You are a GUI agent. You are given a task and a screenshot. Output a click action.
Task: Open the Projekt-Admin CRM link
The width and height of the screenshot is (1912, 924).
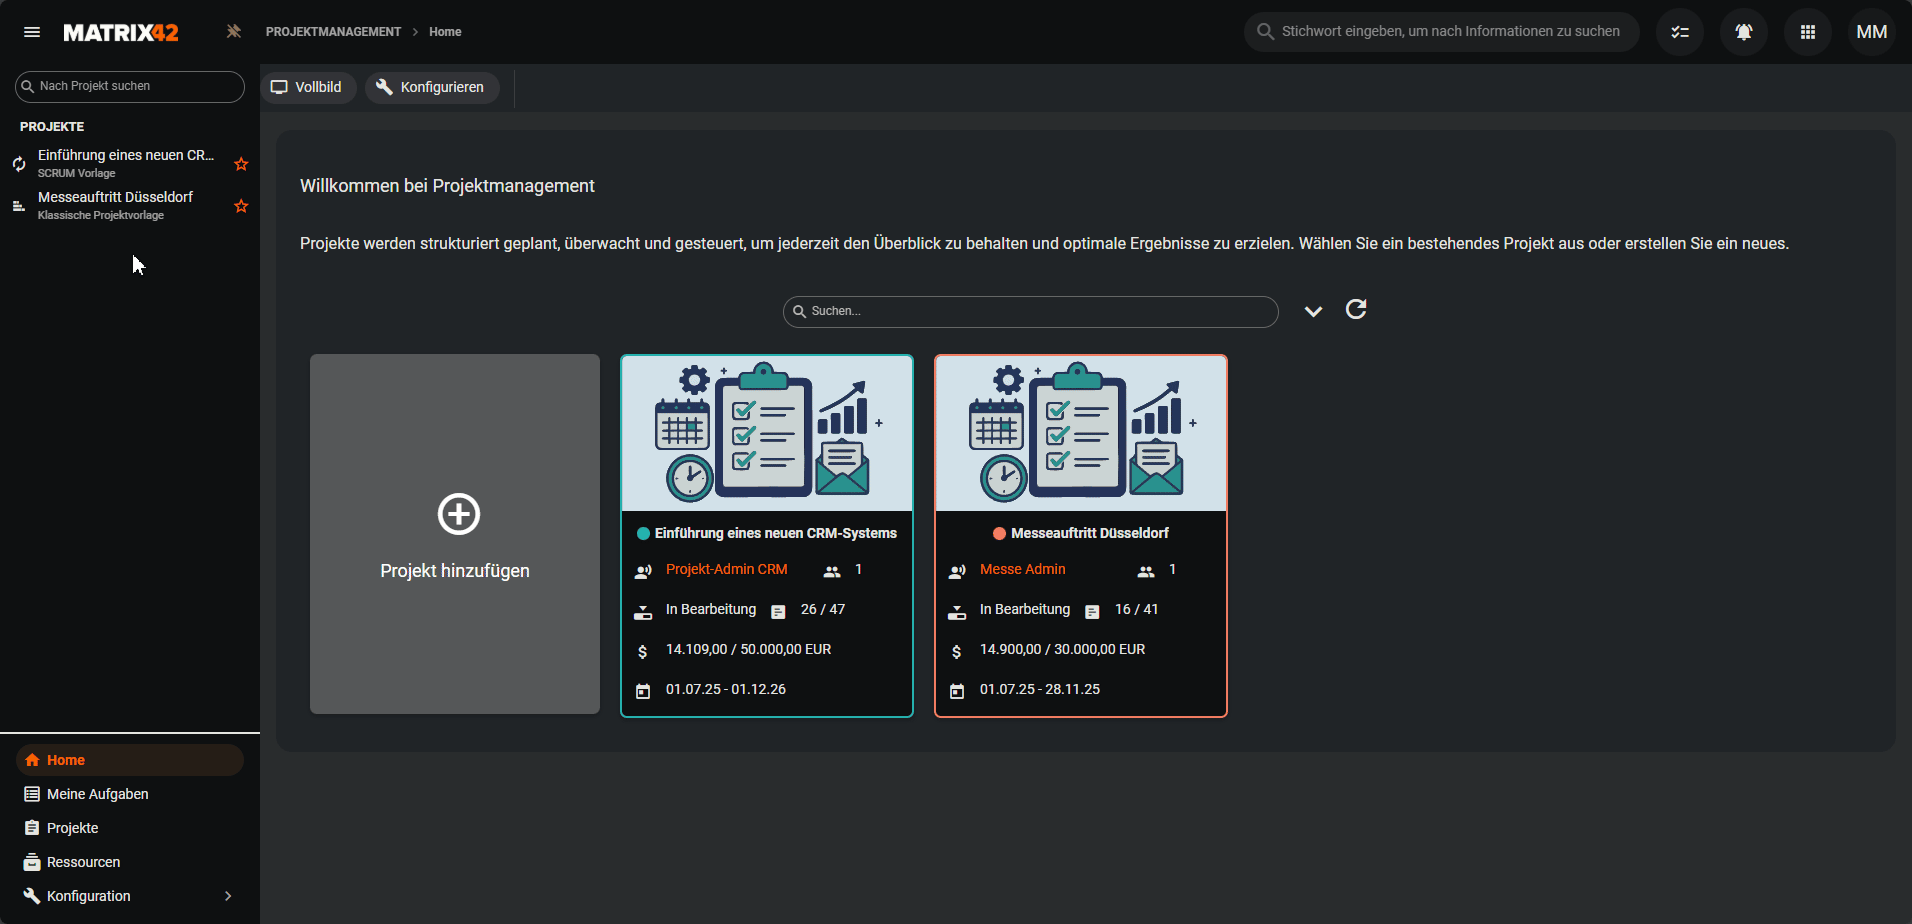click(x=727, y=569)
